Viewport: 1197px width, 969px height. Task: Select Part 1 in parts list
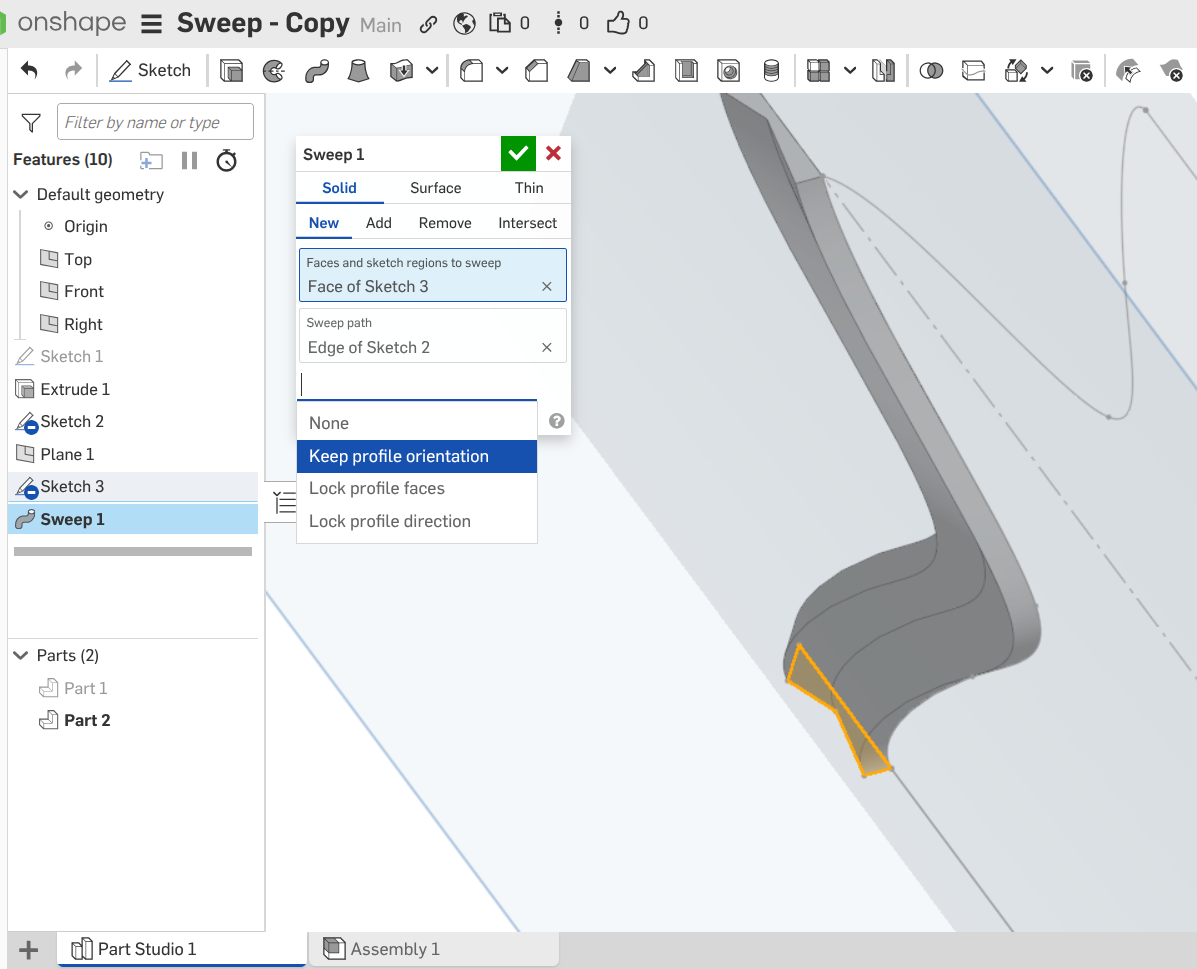click(x=85, y=688)
